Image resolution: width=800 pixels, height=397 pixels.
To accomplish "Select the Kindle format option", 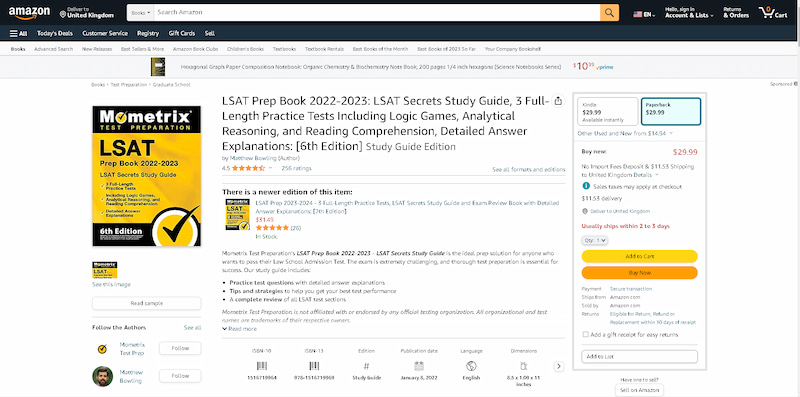I will click(607, 111).
